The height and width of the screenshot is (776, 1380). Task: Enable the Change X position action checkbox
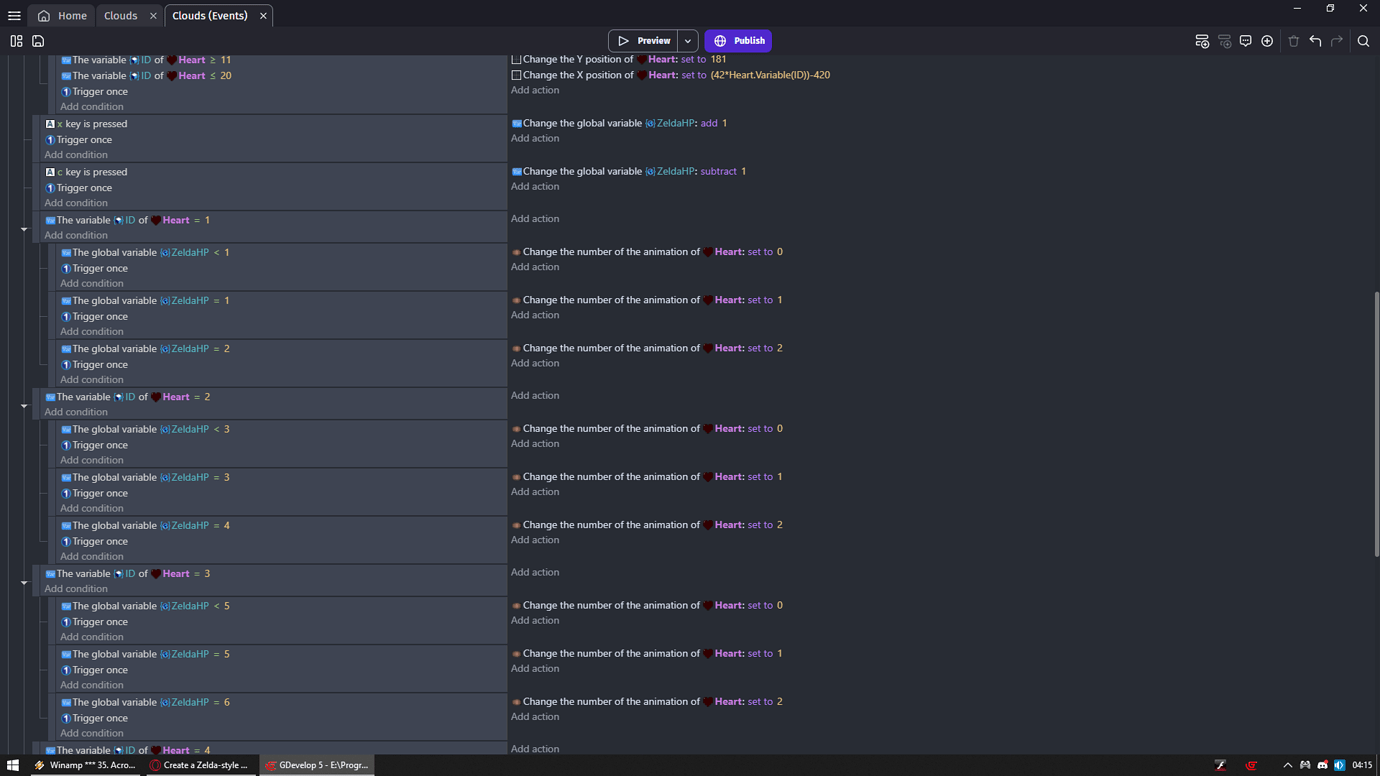[516, 75]
